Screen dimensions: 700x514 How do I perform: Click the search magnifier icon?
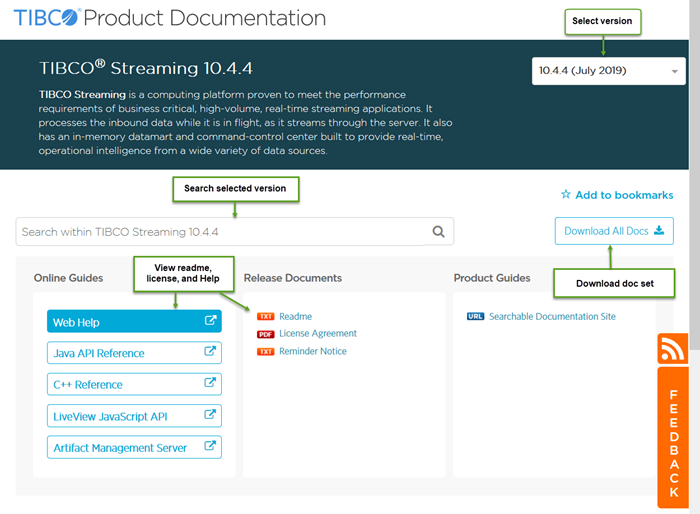438,232
